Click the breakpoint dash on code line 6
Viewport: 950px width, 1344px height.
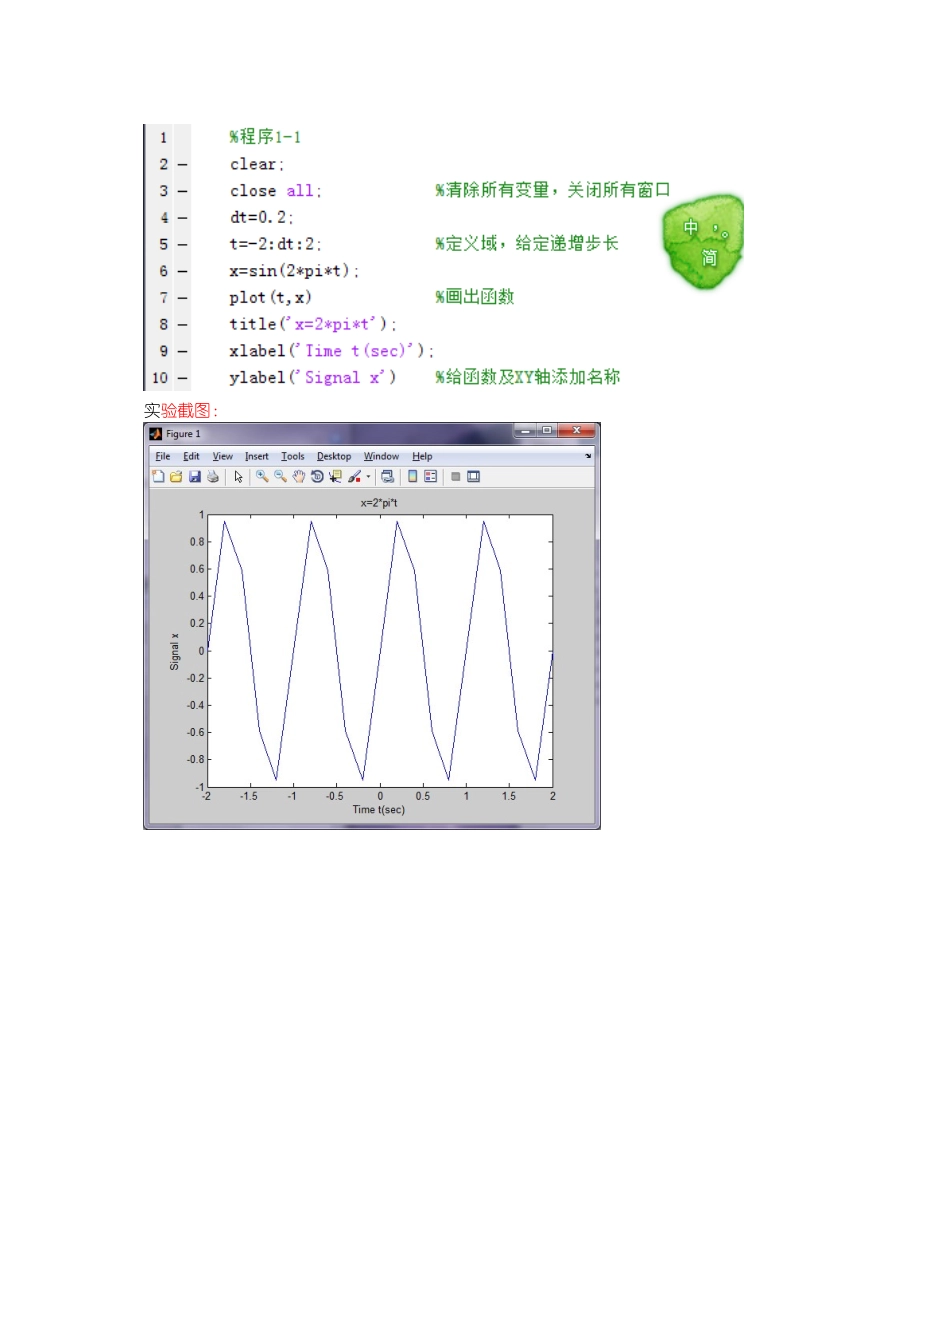(x=183, y=271)
